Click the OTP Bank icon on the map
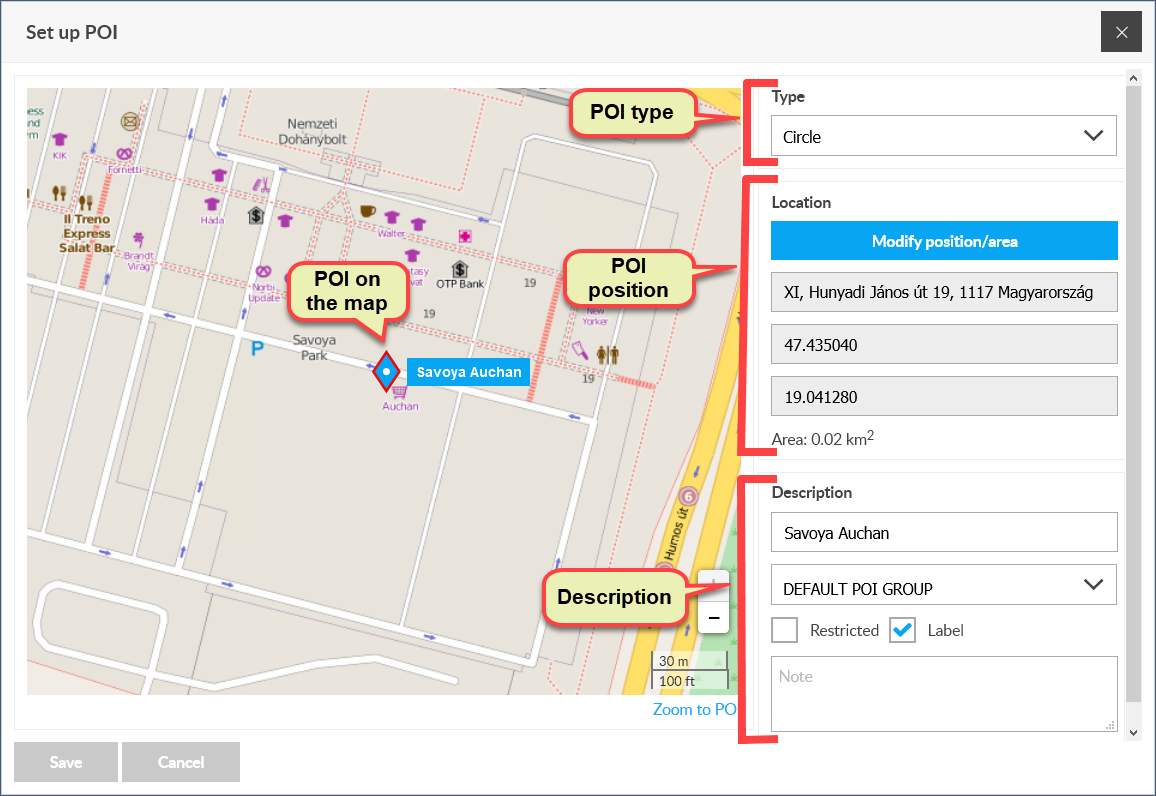 [460, 269]
